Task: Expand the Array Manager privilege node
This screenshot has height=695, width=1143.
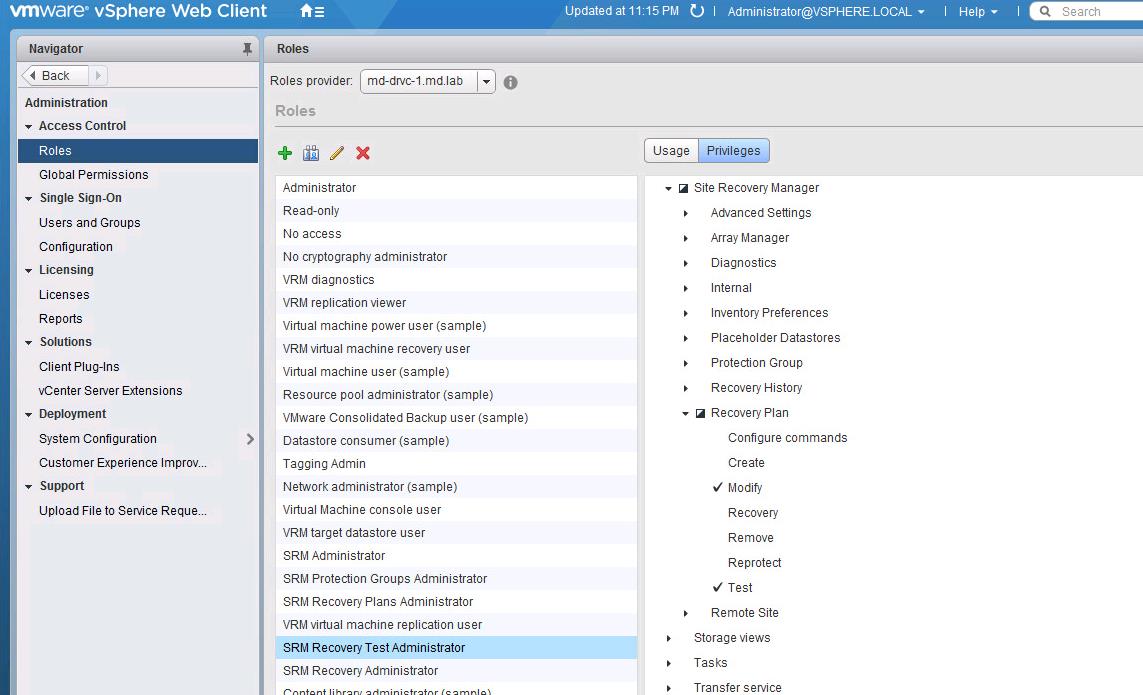Action: coord(686,238)
